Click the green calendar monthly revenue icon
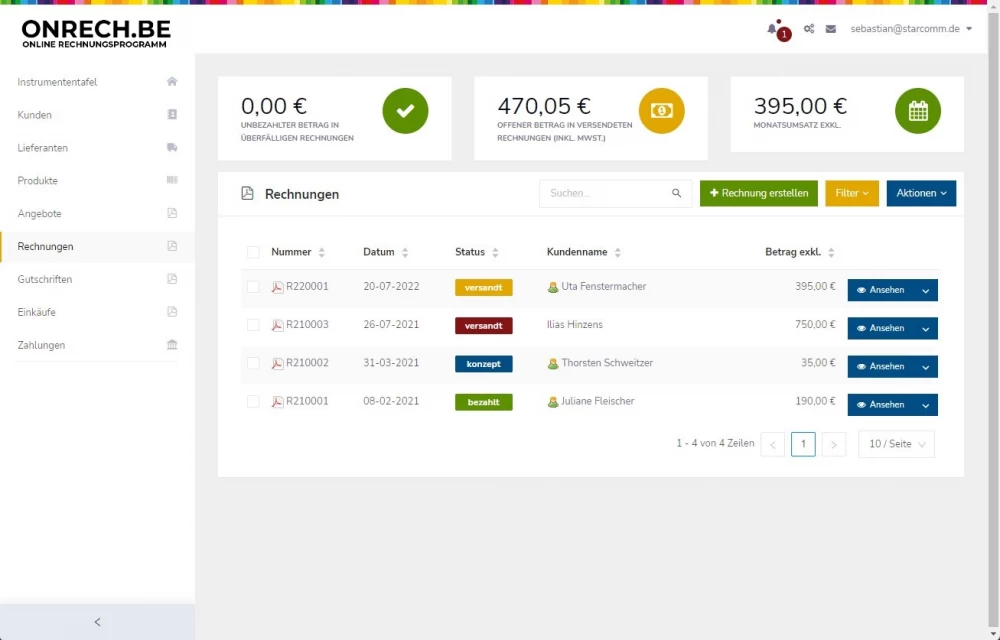Screen dimensions: 1000x640 [x=917, y=111]
